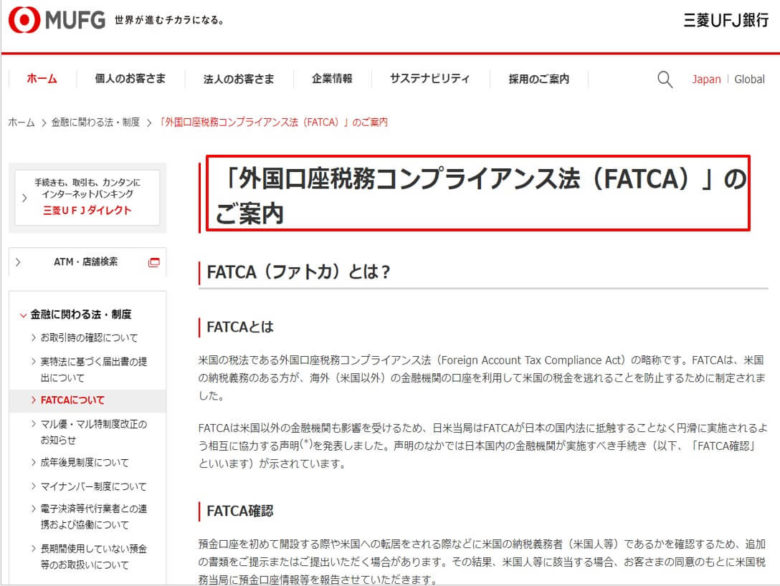Click the ホーム breadcrumb link
Viewport: 780px width, 586px height.
click(x=21, y=122)
